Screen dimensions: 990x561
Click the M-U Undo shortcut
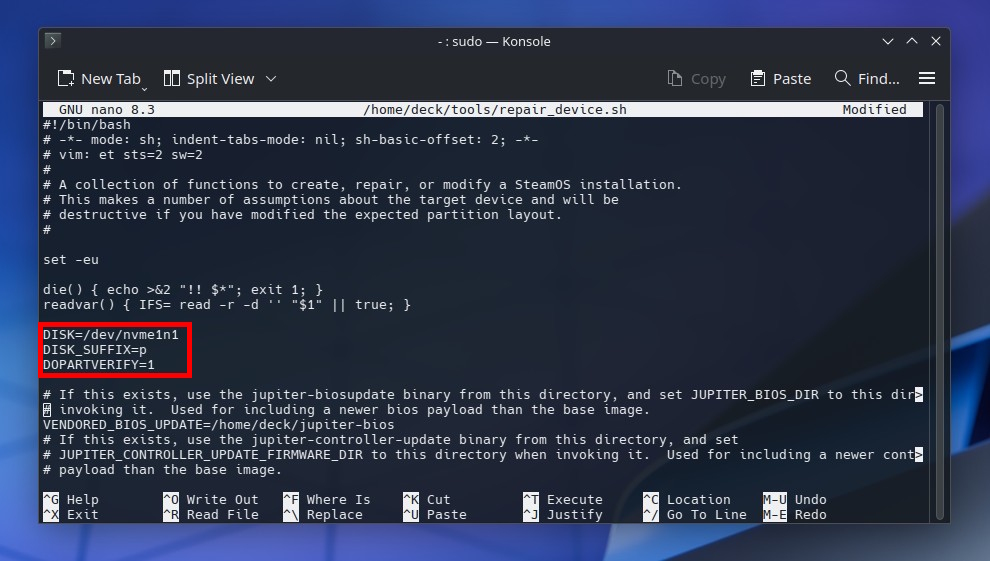(x=794, y=499)
